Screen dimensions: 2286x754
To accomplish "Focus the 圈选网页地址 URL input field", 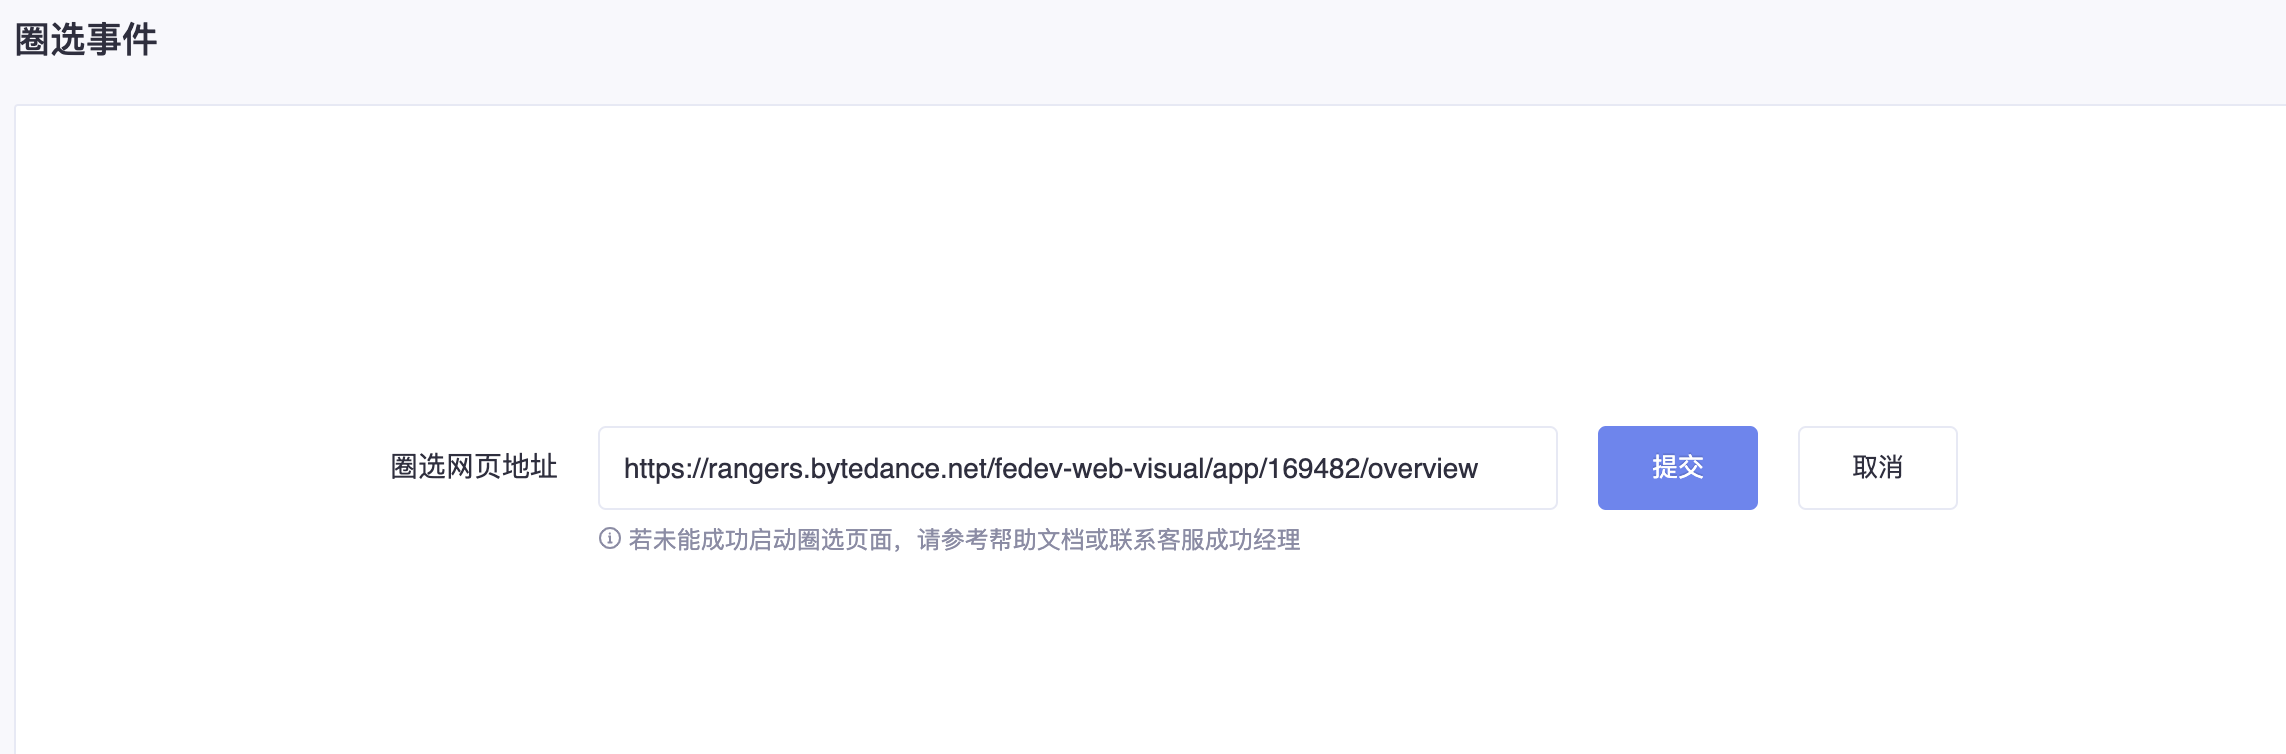I will [1077, 468].
